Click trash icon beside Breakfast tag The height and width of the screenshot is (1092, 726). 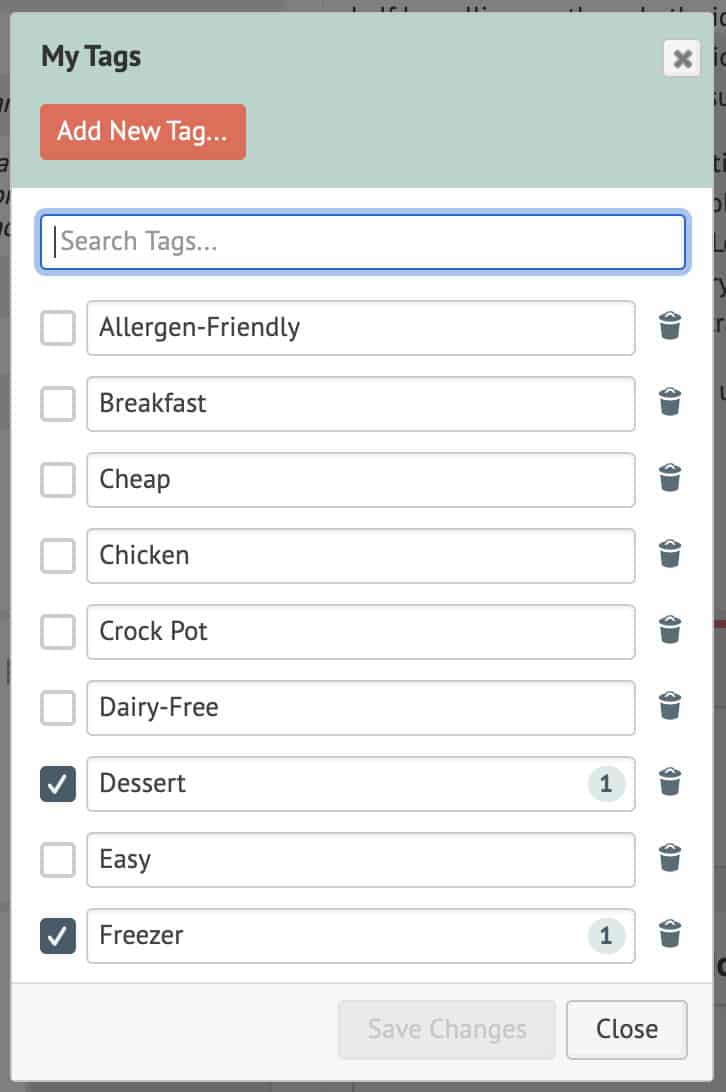click(x=670, y=403)
